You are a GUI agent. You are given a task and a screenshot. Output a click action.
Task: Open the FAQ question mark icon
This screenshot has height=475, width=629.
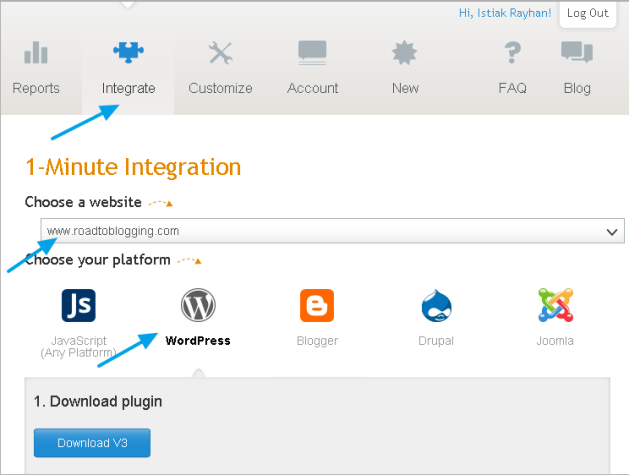point(512,53)
